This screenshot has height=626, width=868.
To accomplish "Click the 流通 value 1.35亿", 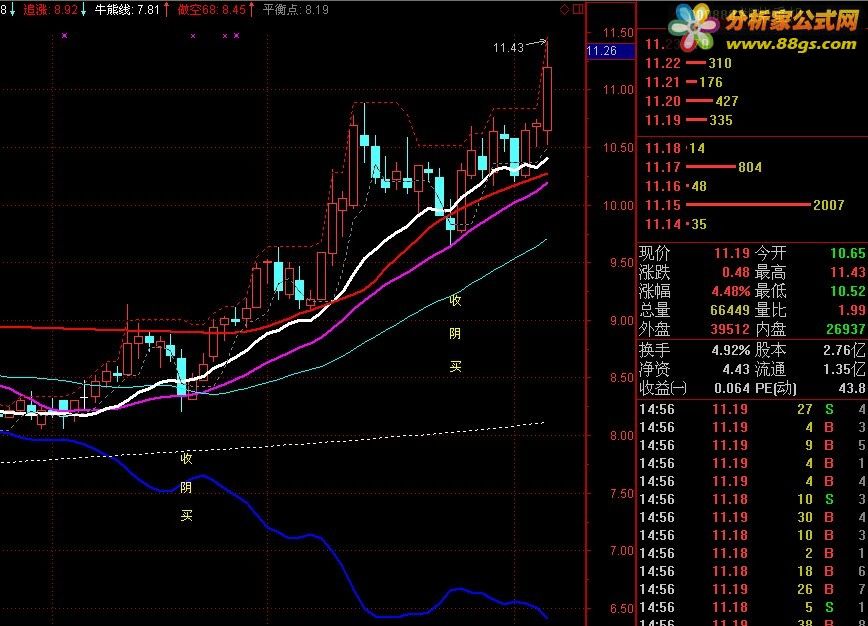I will (x=844, y=370).
